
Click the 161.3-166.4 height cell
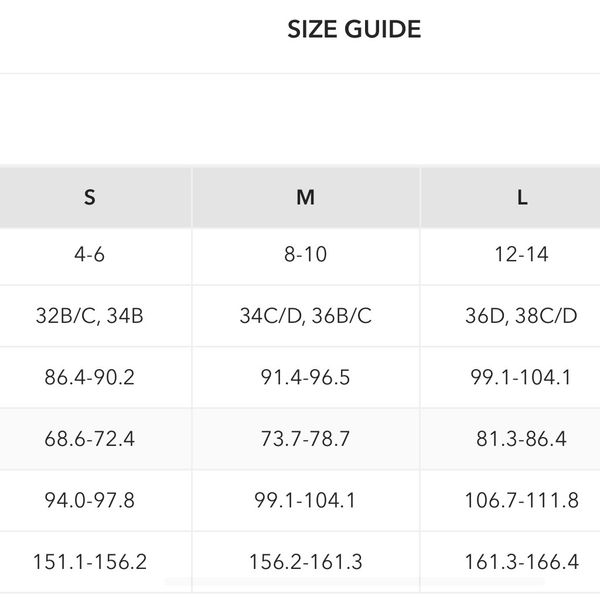[522, 562]
